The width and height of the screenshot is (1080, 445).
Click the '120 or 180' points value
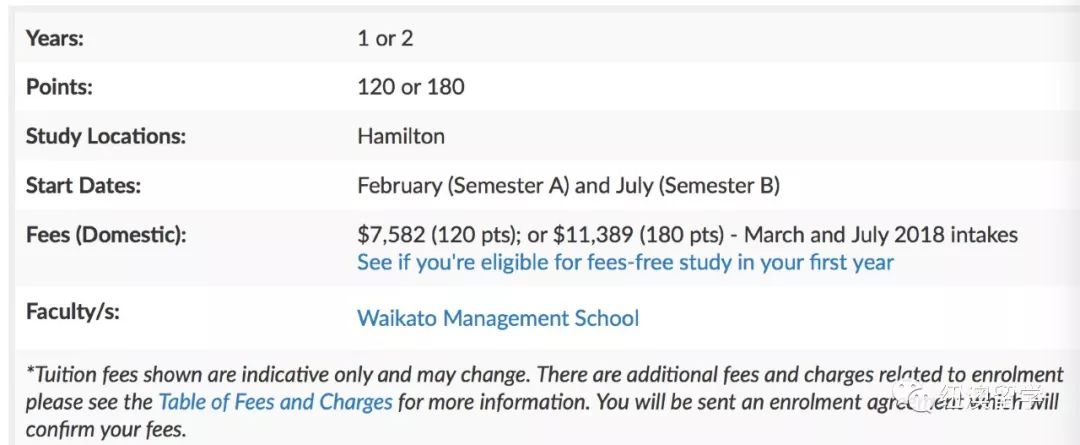[x=411, y=87]
